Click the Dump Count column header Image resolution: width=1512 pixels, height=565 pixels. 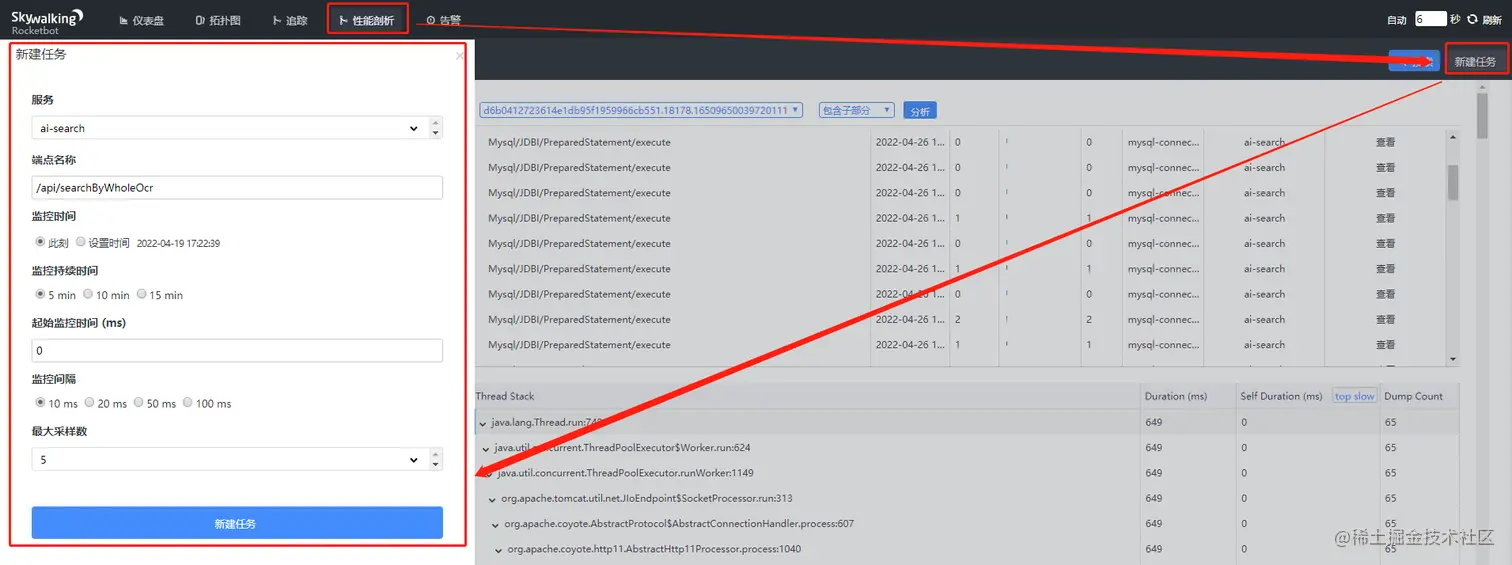[1414, 396]
